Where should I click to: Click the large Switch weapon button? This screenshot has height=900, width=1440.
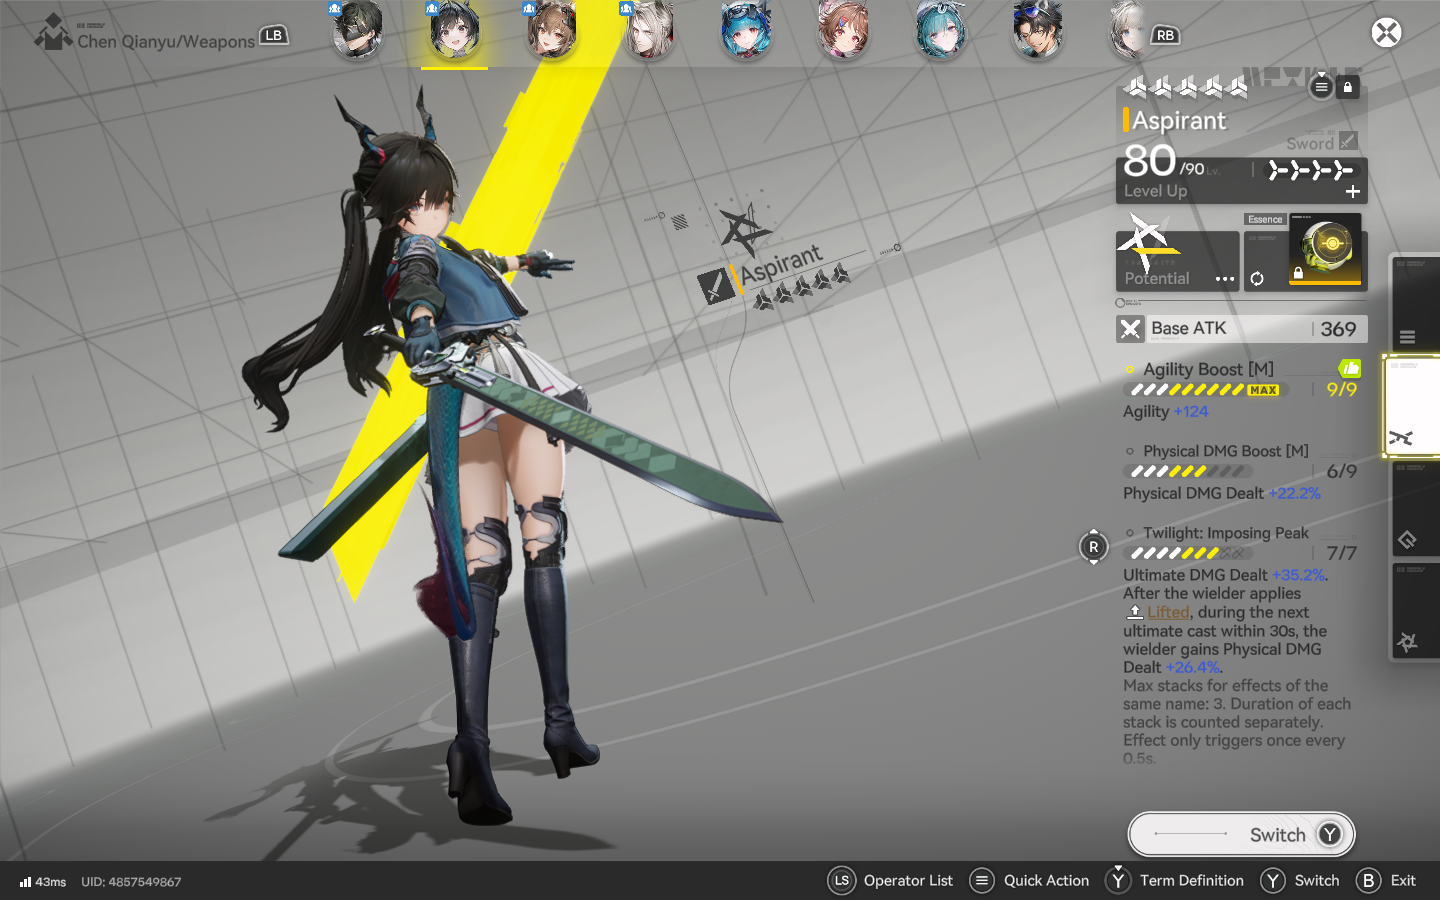click(1241, 834)
